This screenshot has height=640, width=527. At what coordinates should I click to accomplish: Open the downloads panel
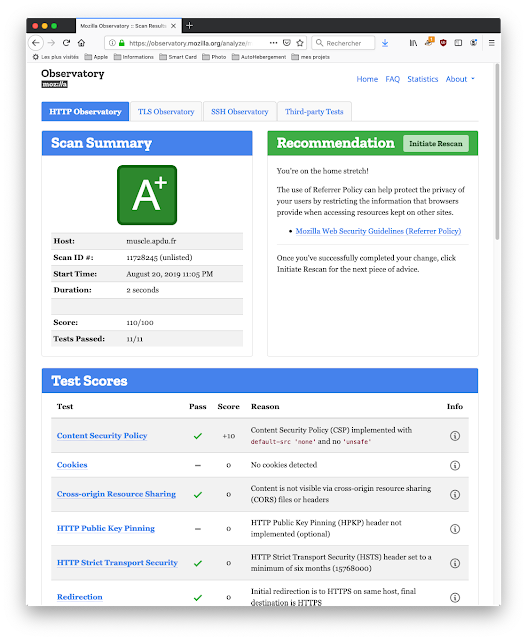[385, 43]
